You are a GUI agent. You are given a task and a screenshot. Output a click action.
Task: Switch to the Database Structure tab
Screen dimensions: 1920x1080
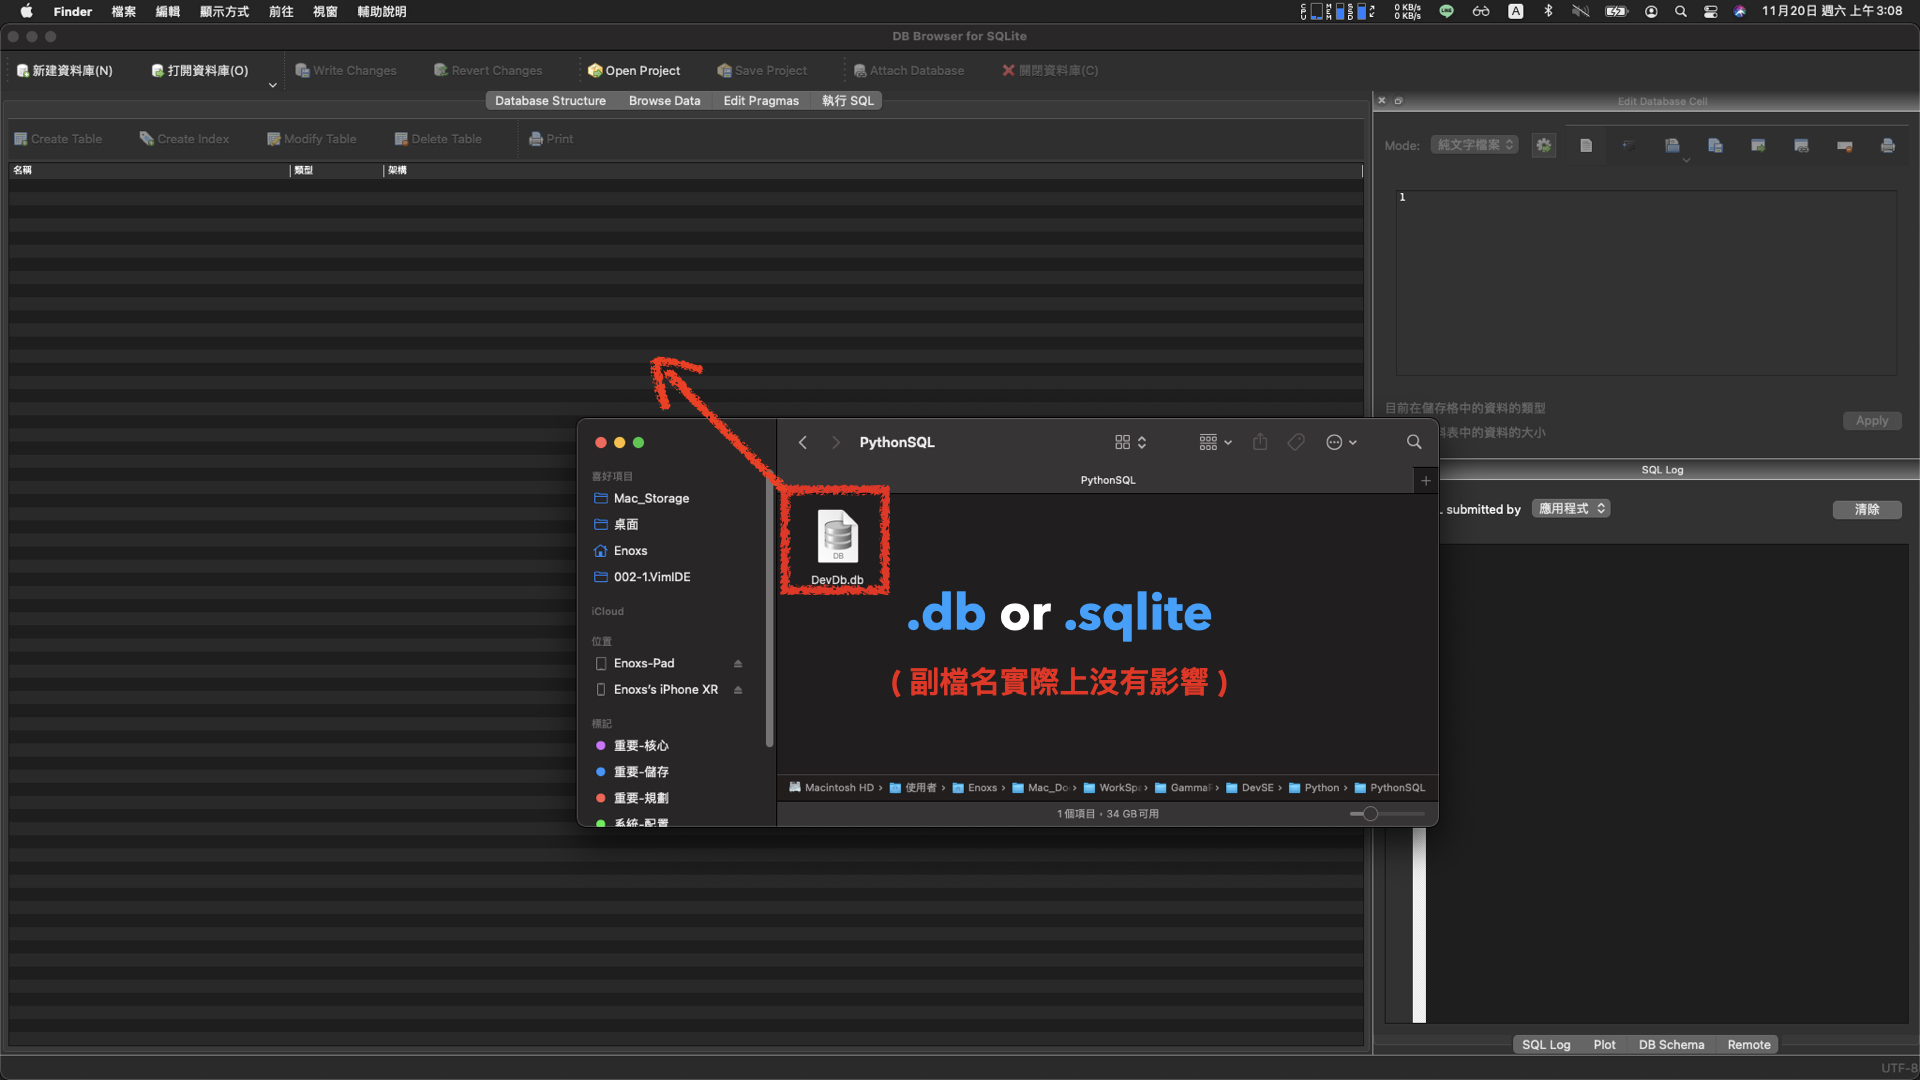click(x=550, y=101)
